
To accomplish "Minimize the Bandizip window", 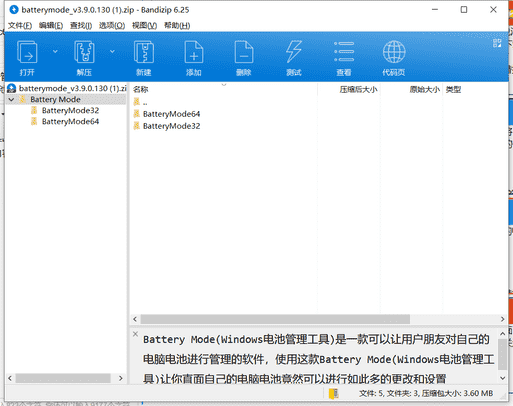I will 435,10.
